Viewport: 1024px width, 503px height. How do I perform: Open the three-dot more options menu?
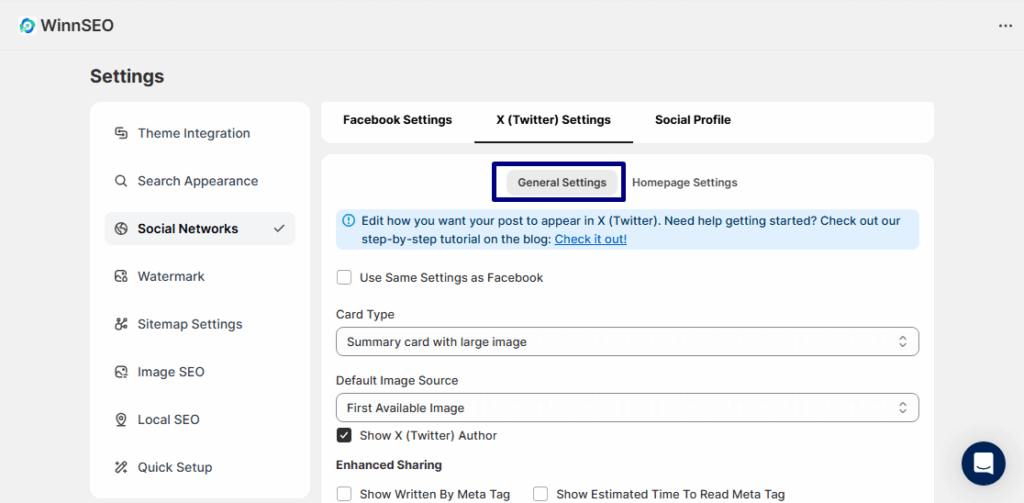pos(1005,26)
